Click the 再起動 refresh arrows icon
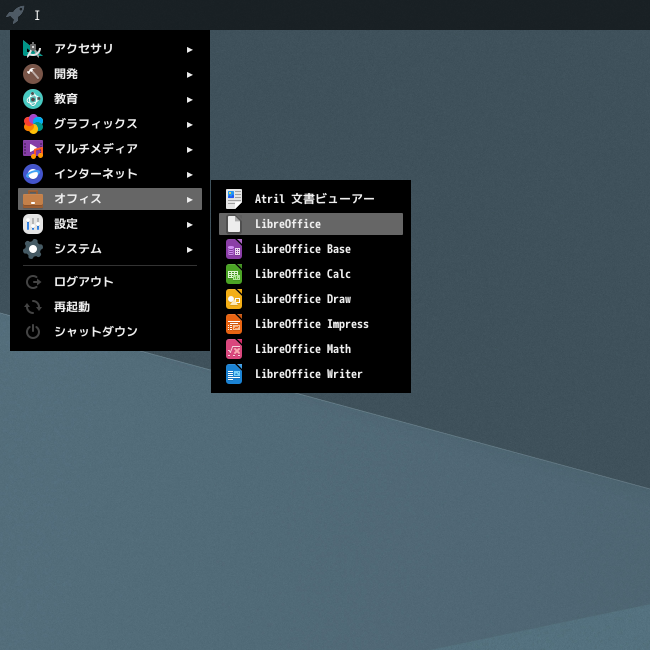The width and height of the screenshot is (650, 650). pyautogui.click(x=33, y=307)
